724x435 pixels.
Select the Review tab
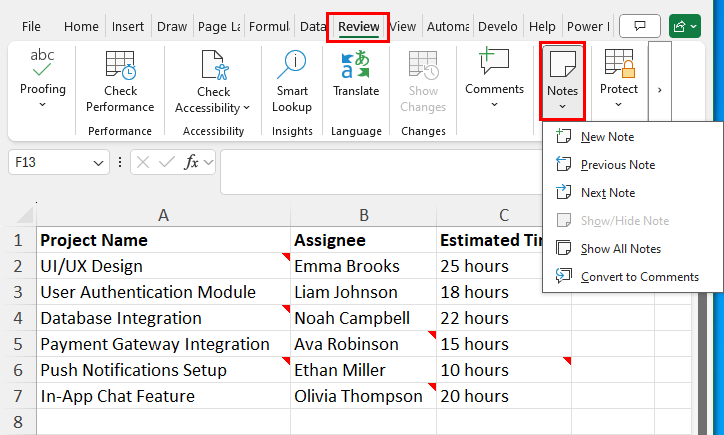tap(358, 27)
